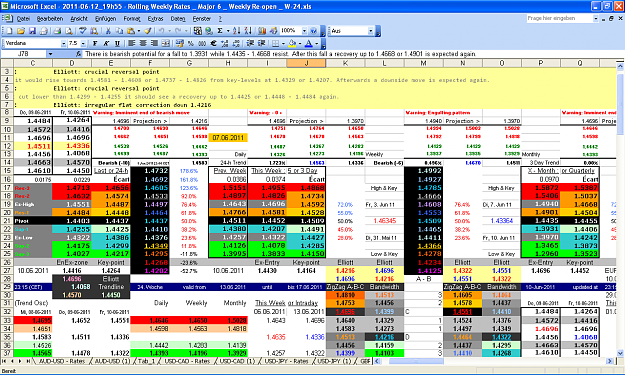Insert hyperlink using the globe icon
The image size is (625, 375).
tap(208, 31)
